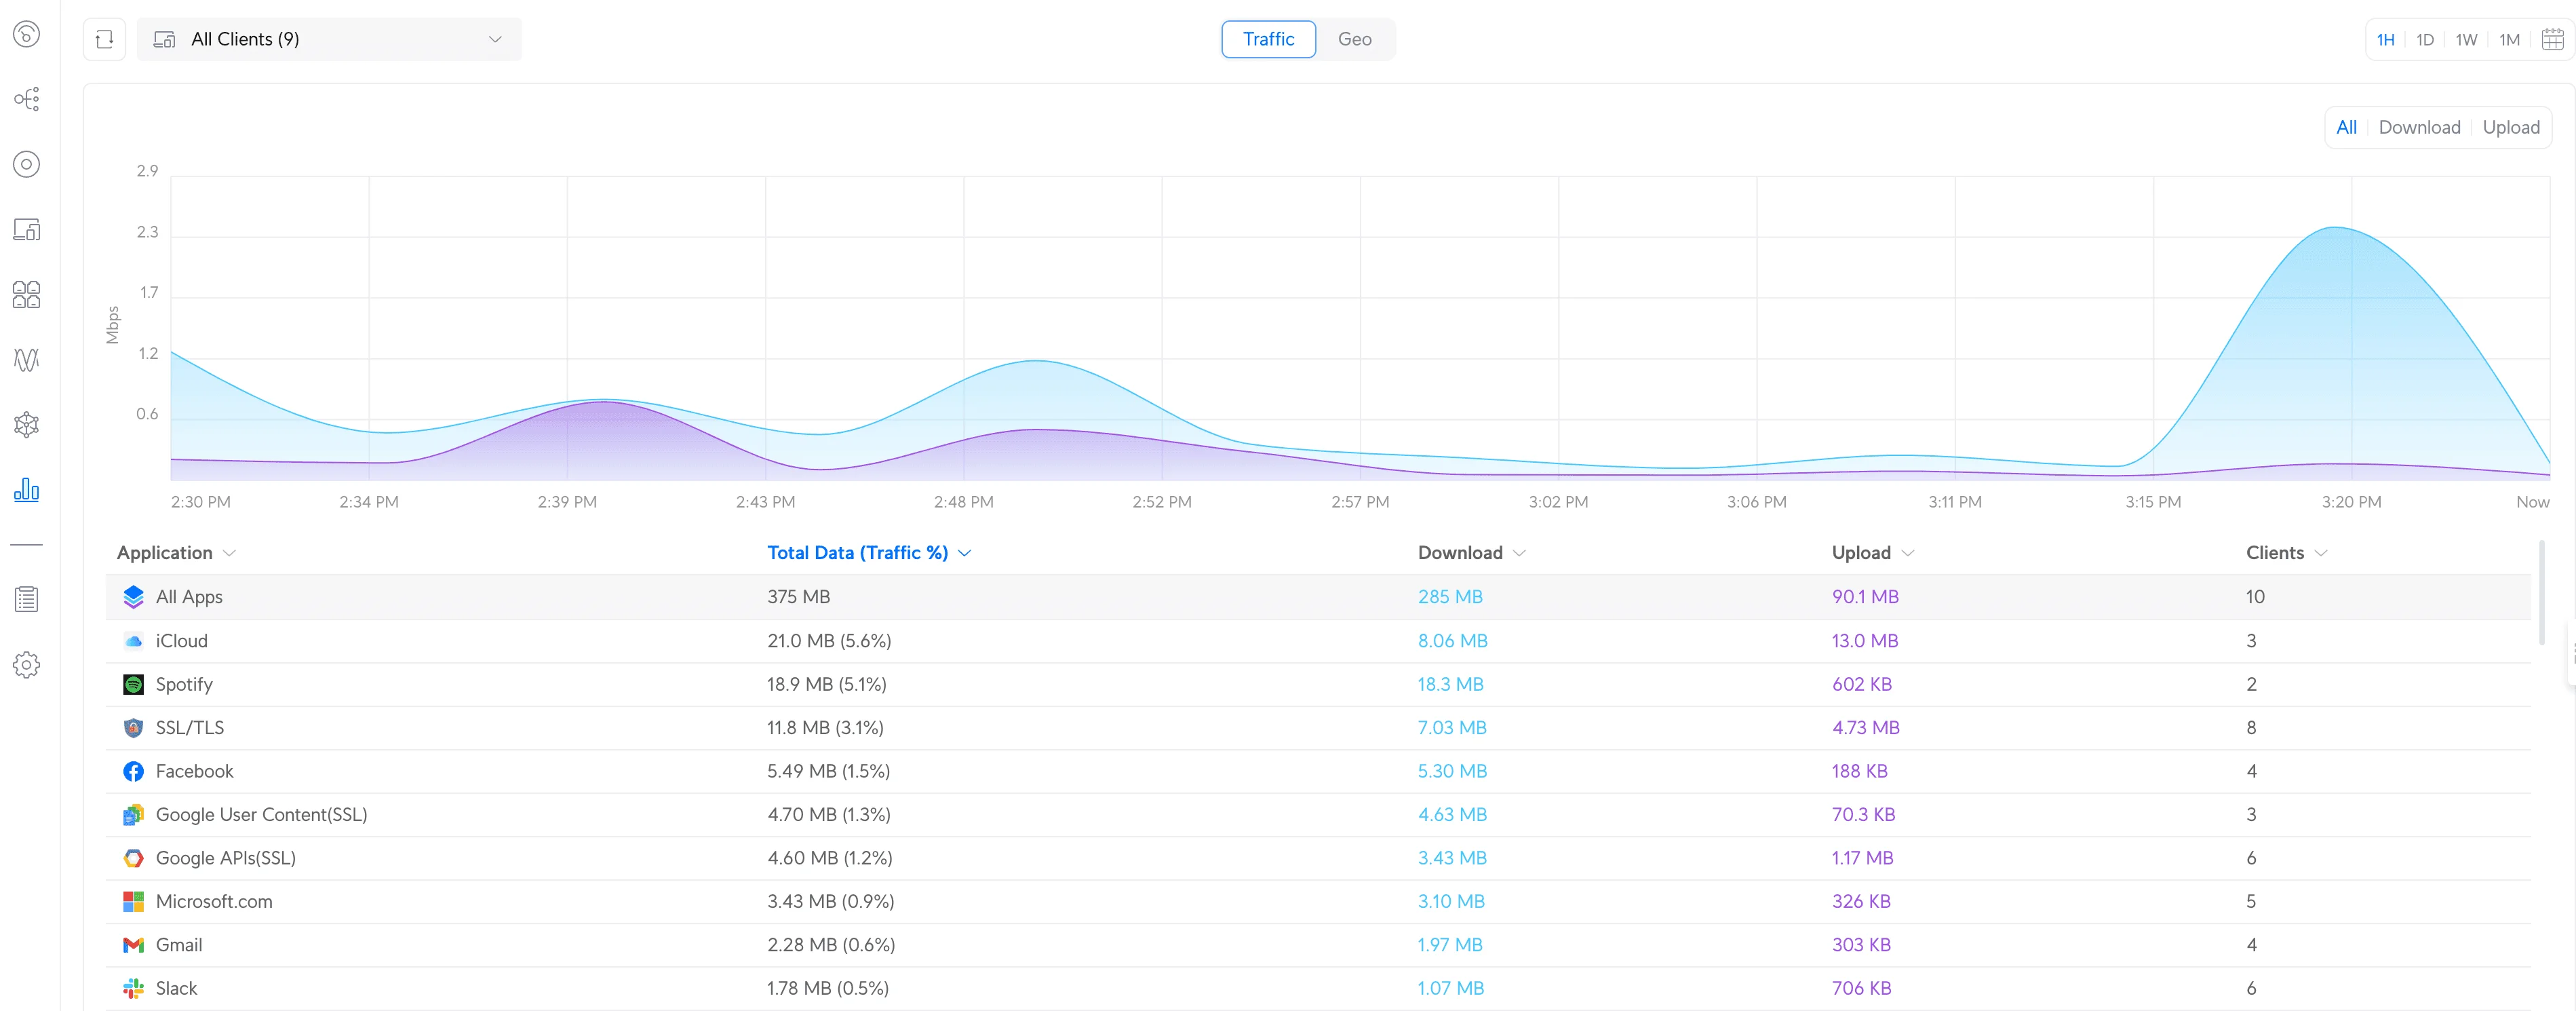The image size is (2576, 1011).
Task: Open the settings gear at sidebar bottom
Action: 27,664
